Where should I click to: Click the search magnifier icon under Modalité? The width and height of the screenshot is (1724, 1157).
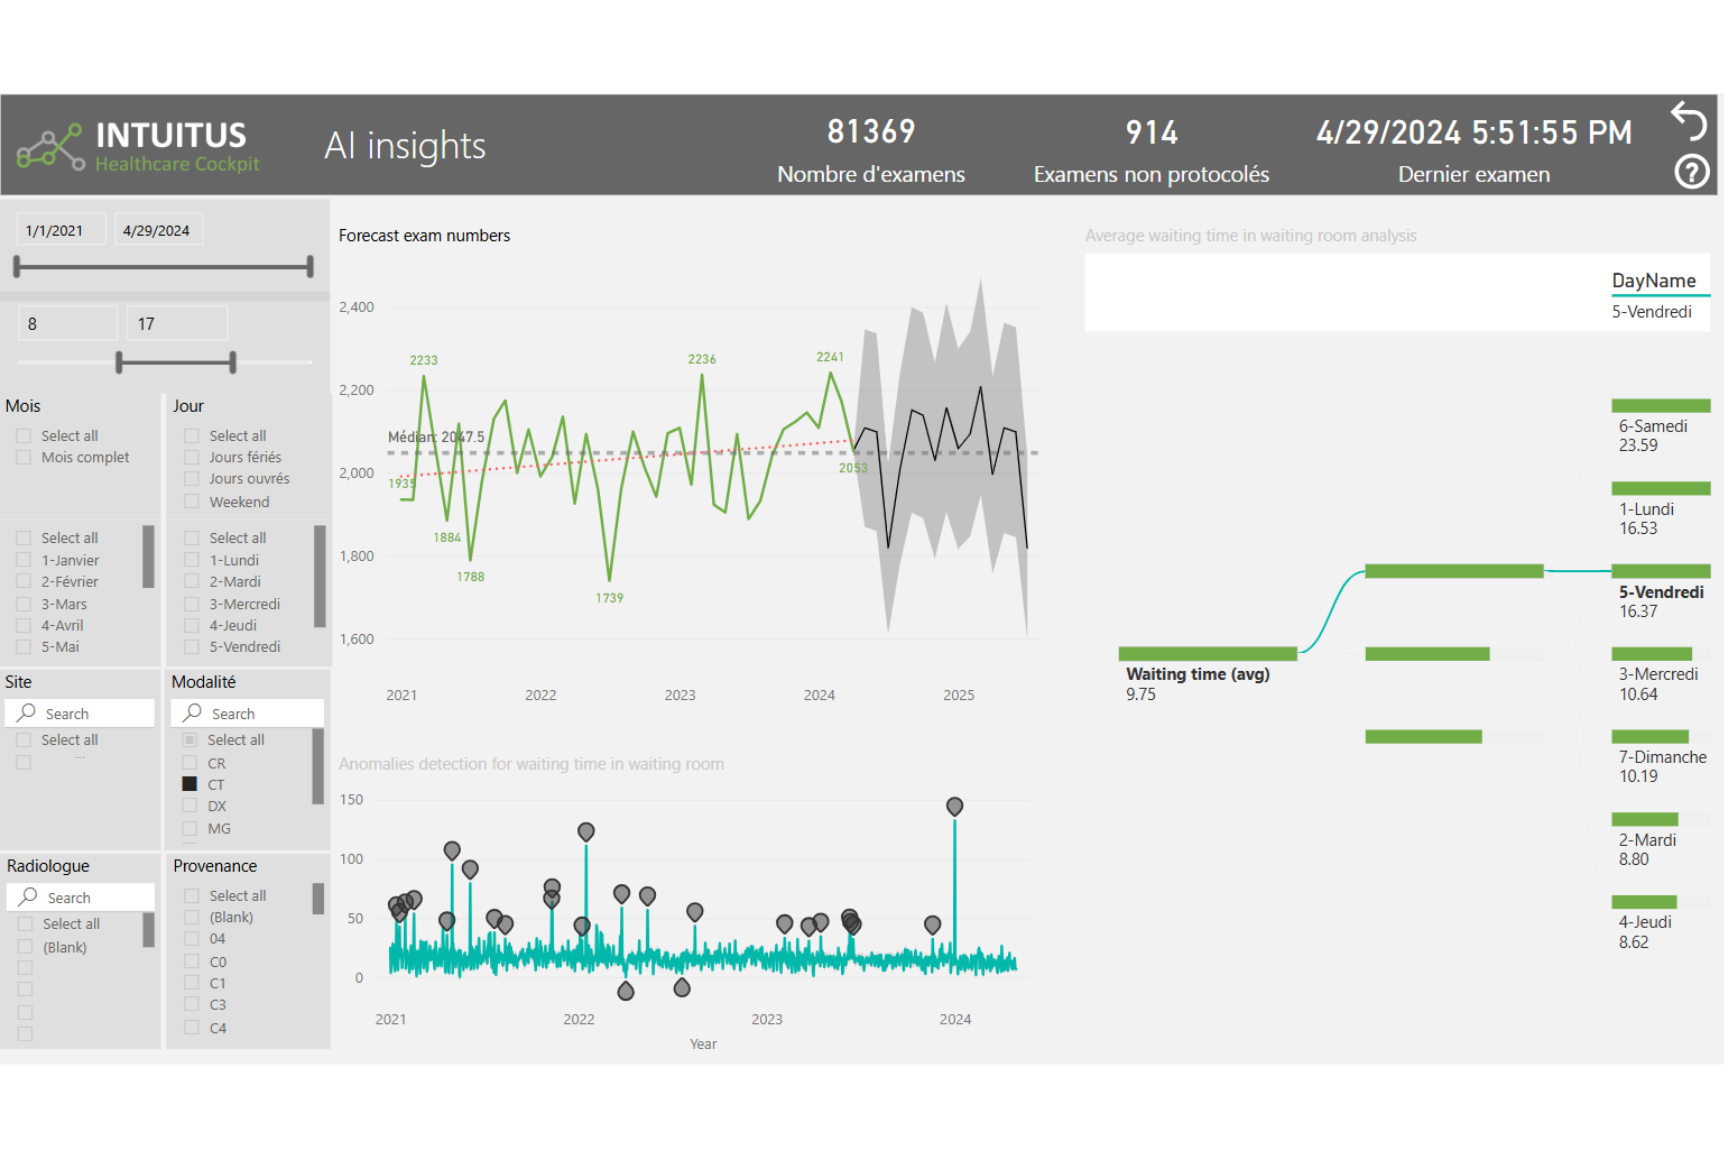[193, 713]
